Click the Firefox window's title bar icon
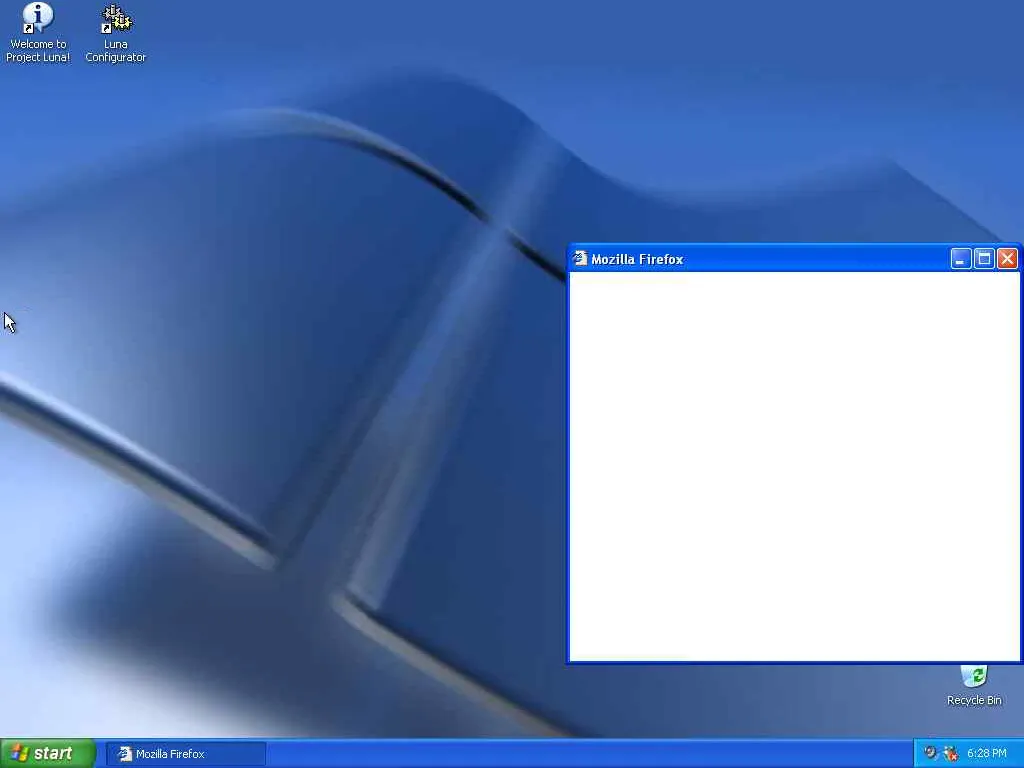 [579, 259]
